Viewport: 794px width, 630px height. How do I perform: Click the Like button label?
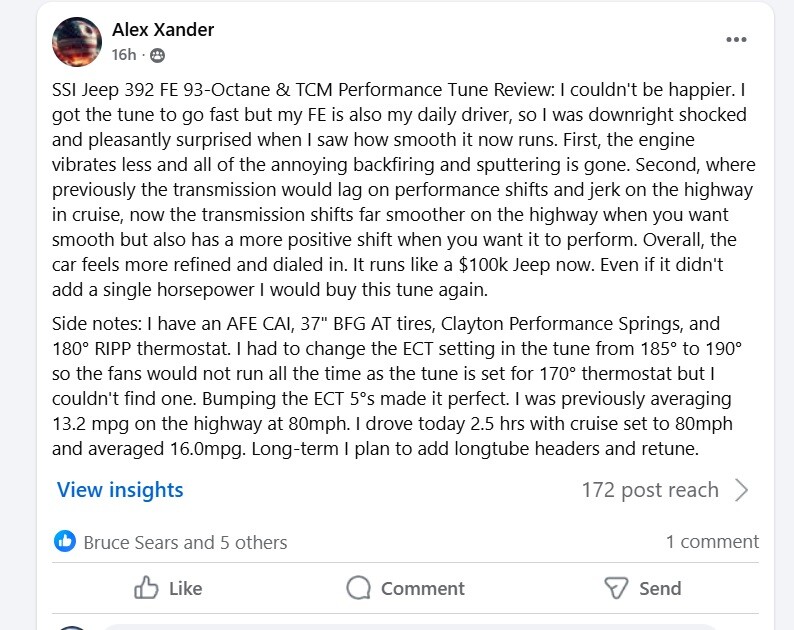tap(185, 588)
